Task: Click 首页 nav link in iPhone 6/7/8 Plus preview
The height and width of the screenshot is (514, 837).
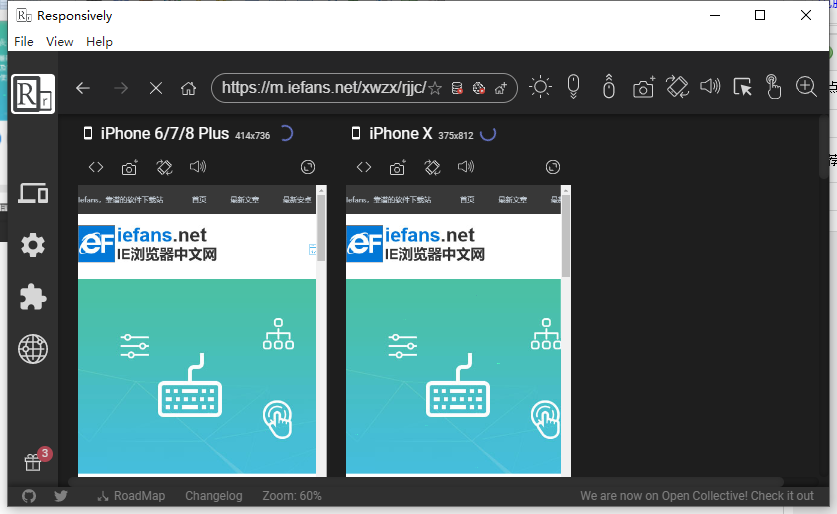Action: 199,200
